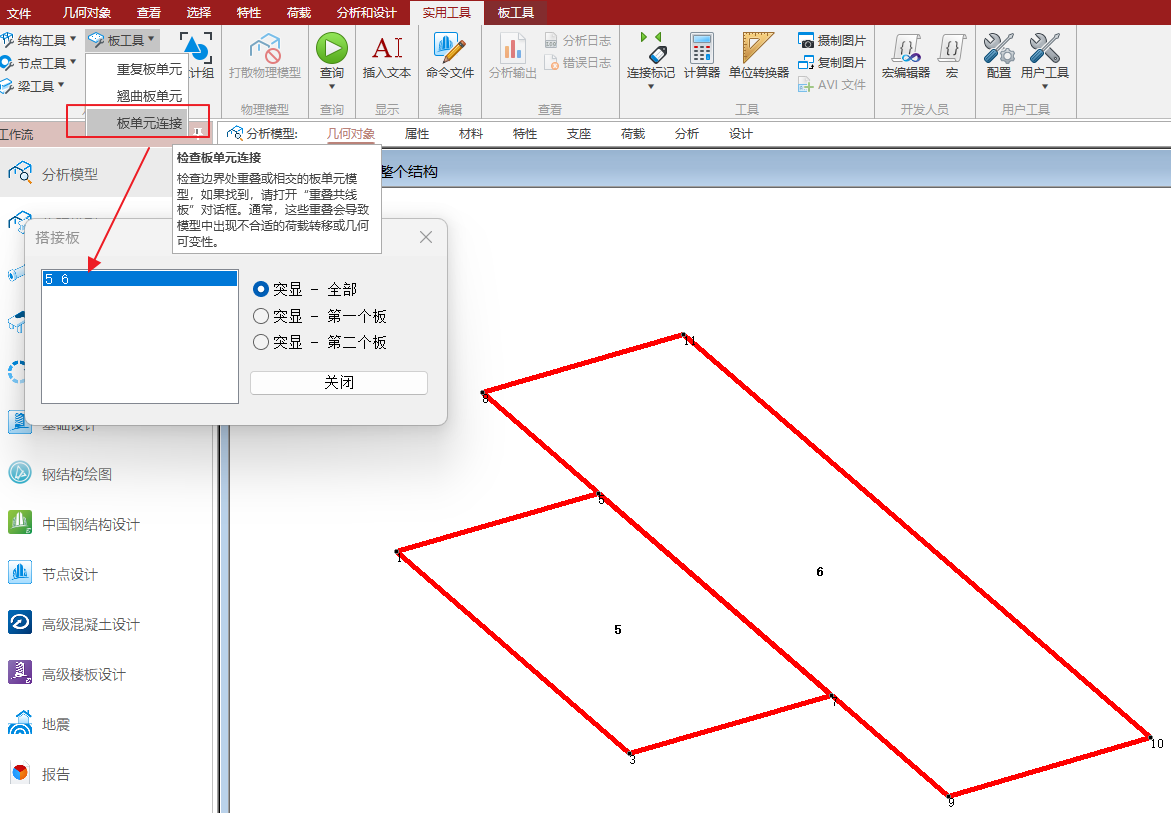
Task: Click the 宏 icon
Action: 952,49
